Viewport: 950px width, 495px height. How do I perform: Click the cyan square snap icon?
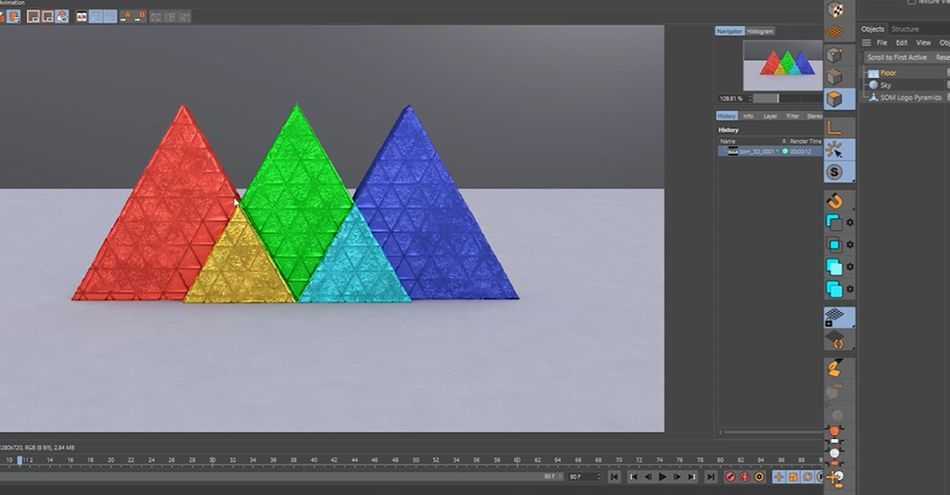click(x=834, y=245)
